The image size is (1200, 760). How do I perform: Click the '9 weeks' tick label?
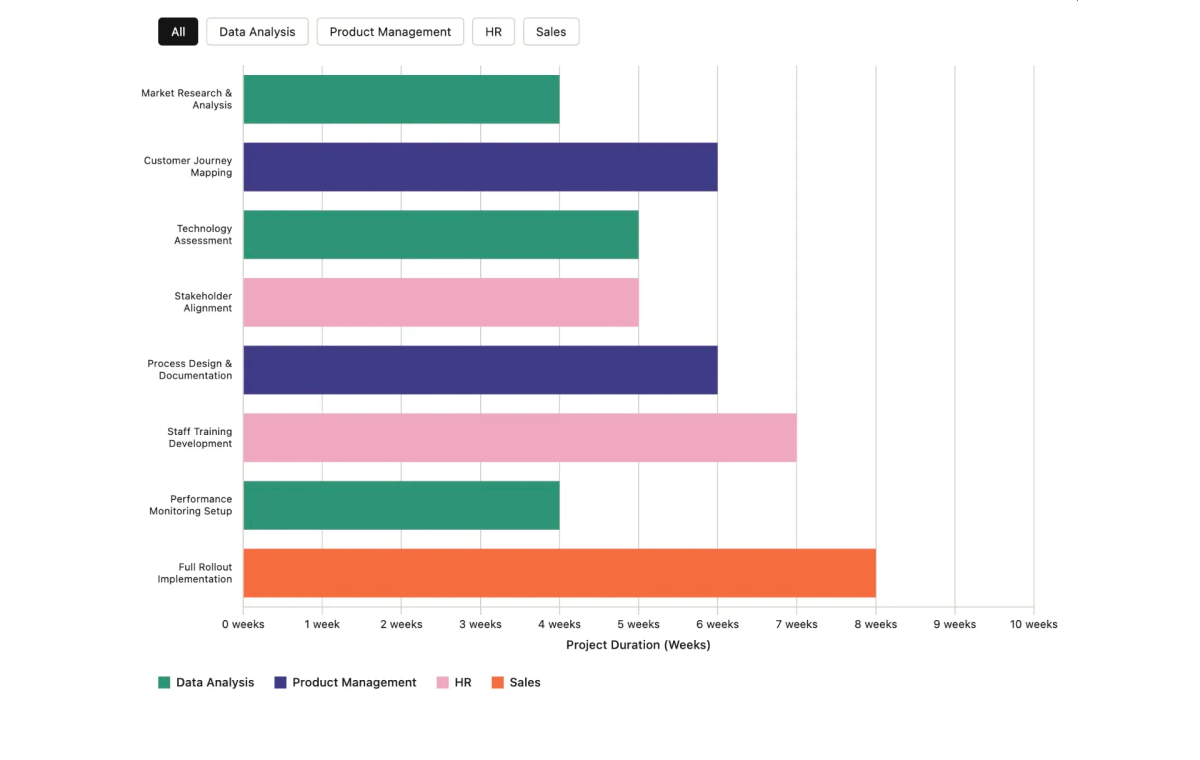pos(954,624)
